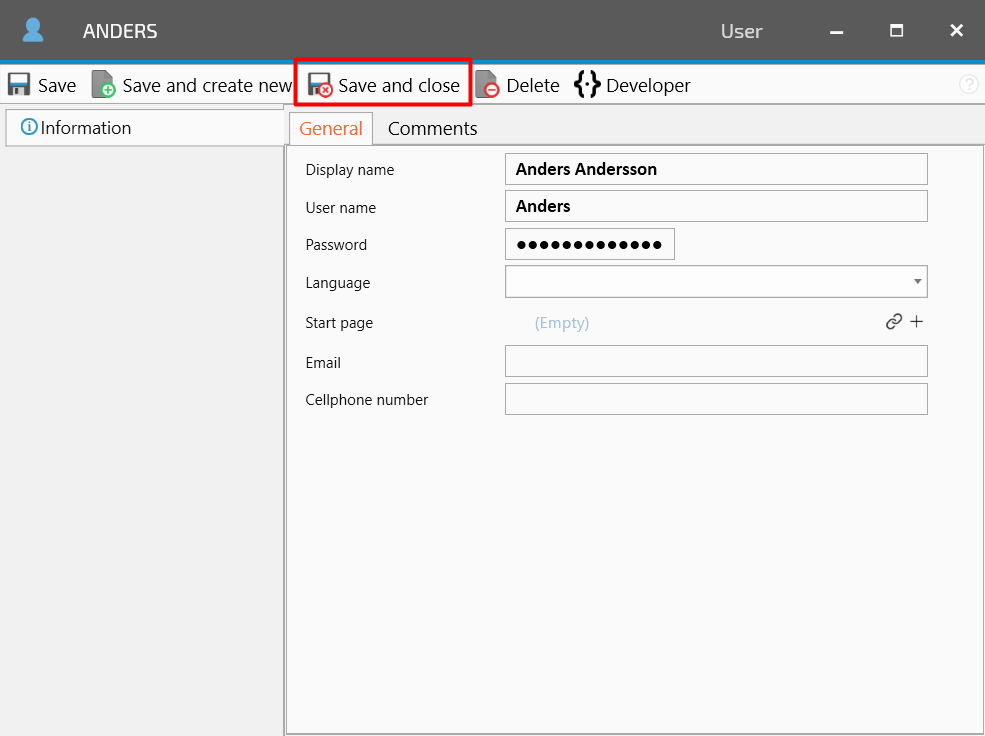
Task: Click the help question mark icon
Action: pyautogui.click(x=968, y=85)
